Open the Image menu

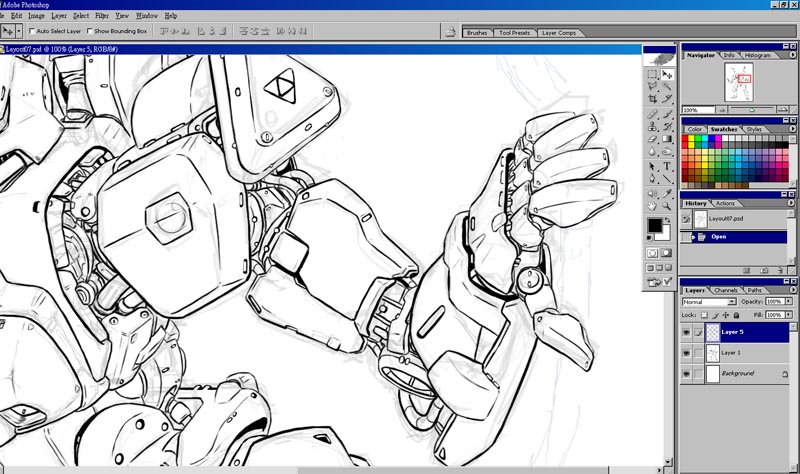(36, 16)
